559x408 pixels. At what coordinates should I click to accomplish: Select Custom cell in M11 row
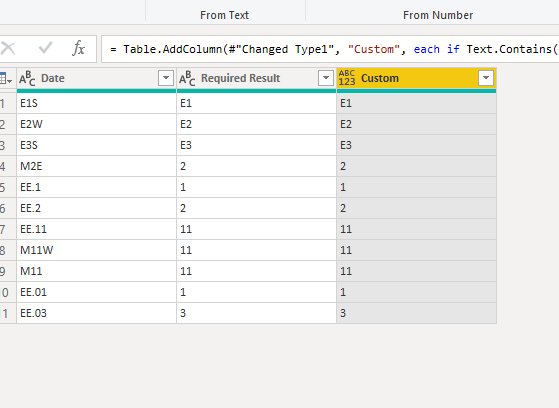point(416,271)
